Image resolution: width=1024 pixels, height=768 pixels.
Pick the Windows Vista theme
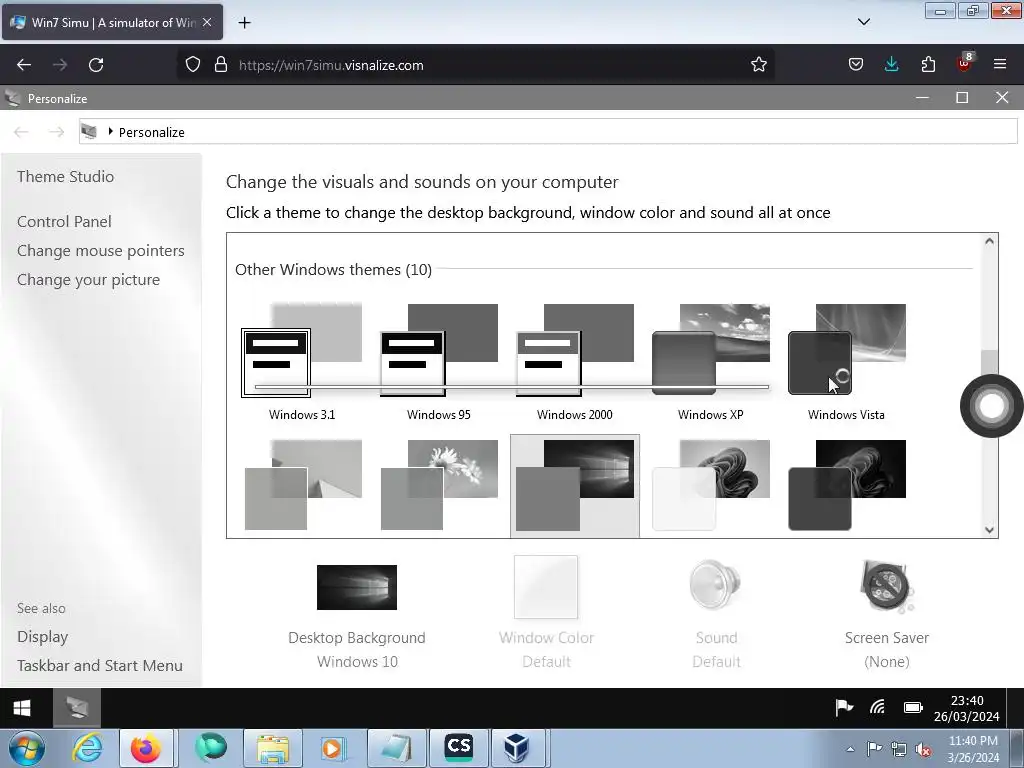(x=846, y=362)
